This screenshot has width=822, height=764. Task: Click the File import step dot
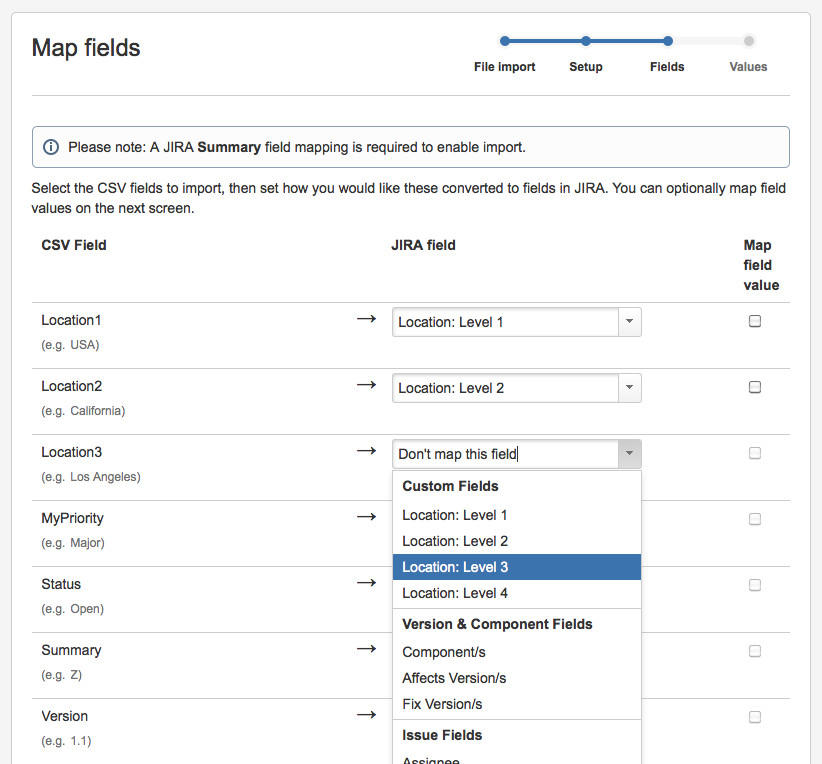(x=505, y=41)
